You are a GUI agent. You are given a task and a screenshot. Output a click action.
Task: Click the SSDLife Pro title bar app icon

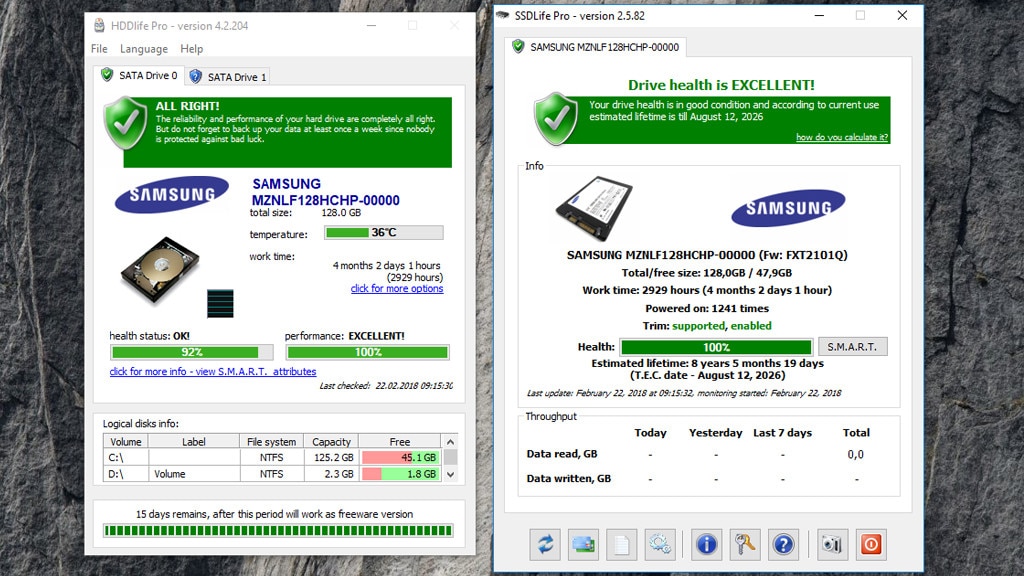[502, 15]
